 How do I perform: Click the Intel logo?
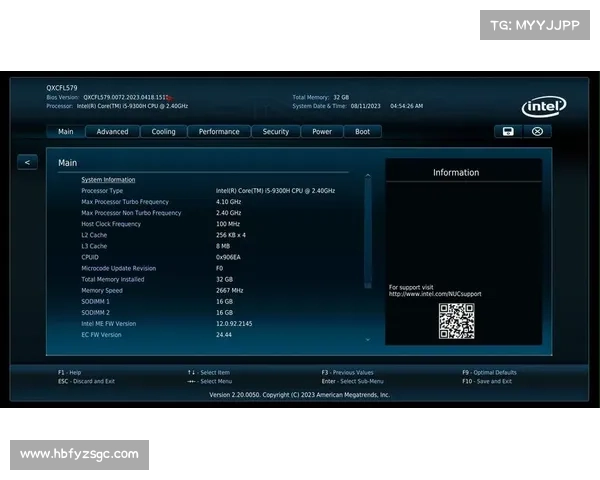point(544,106)
